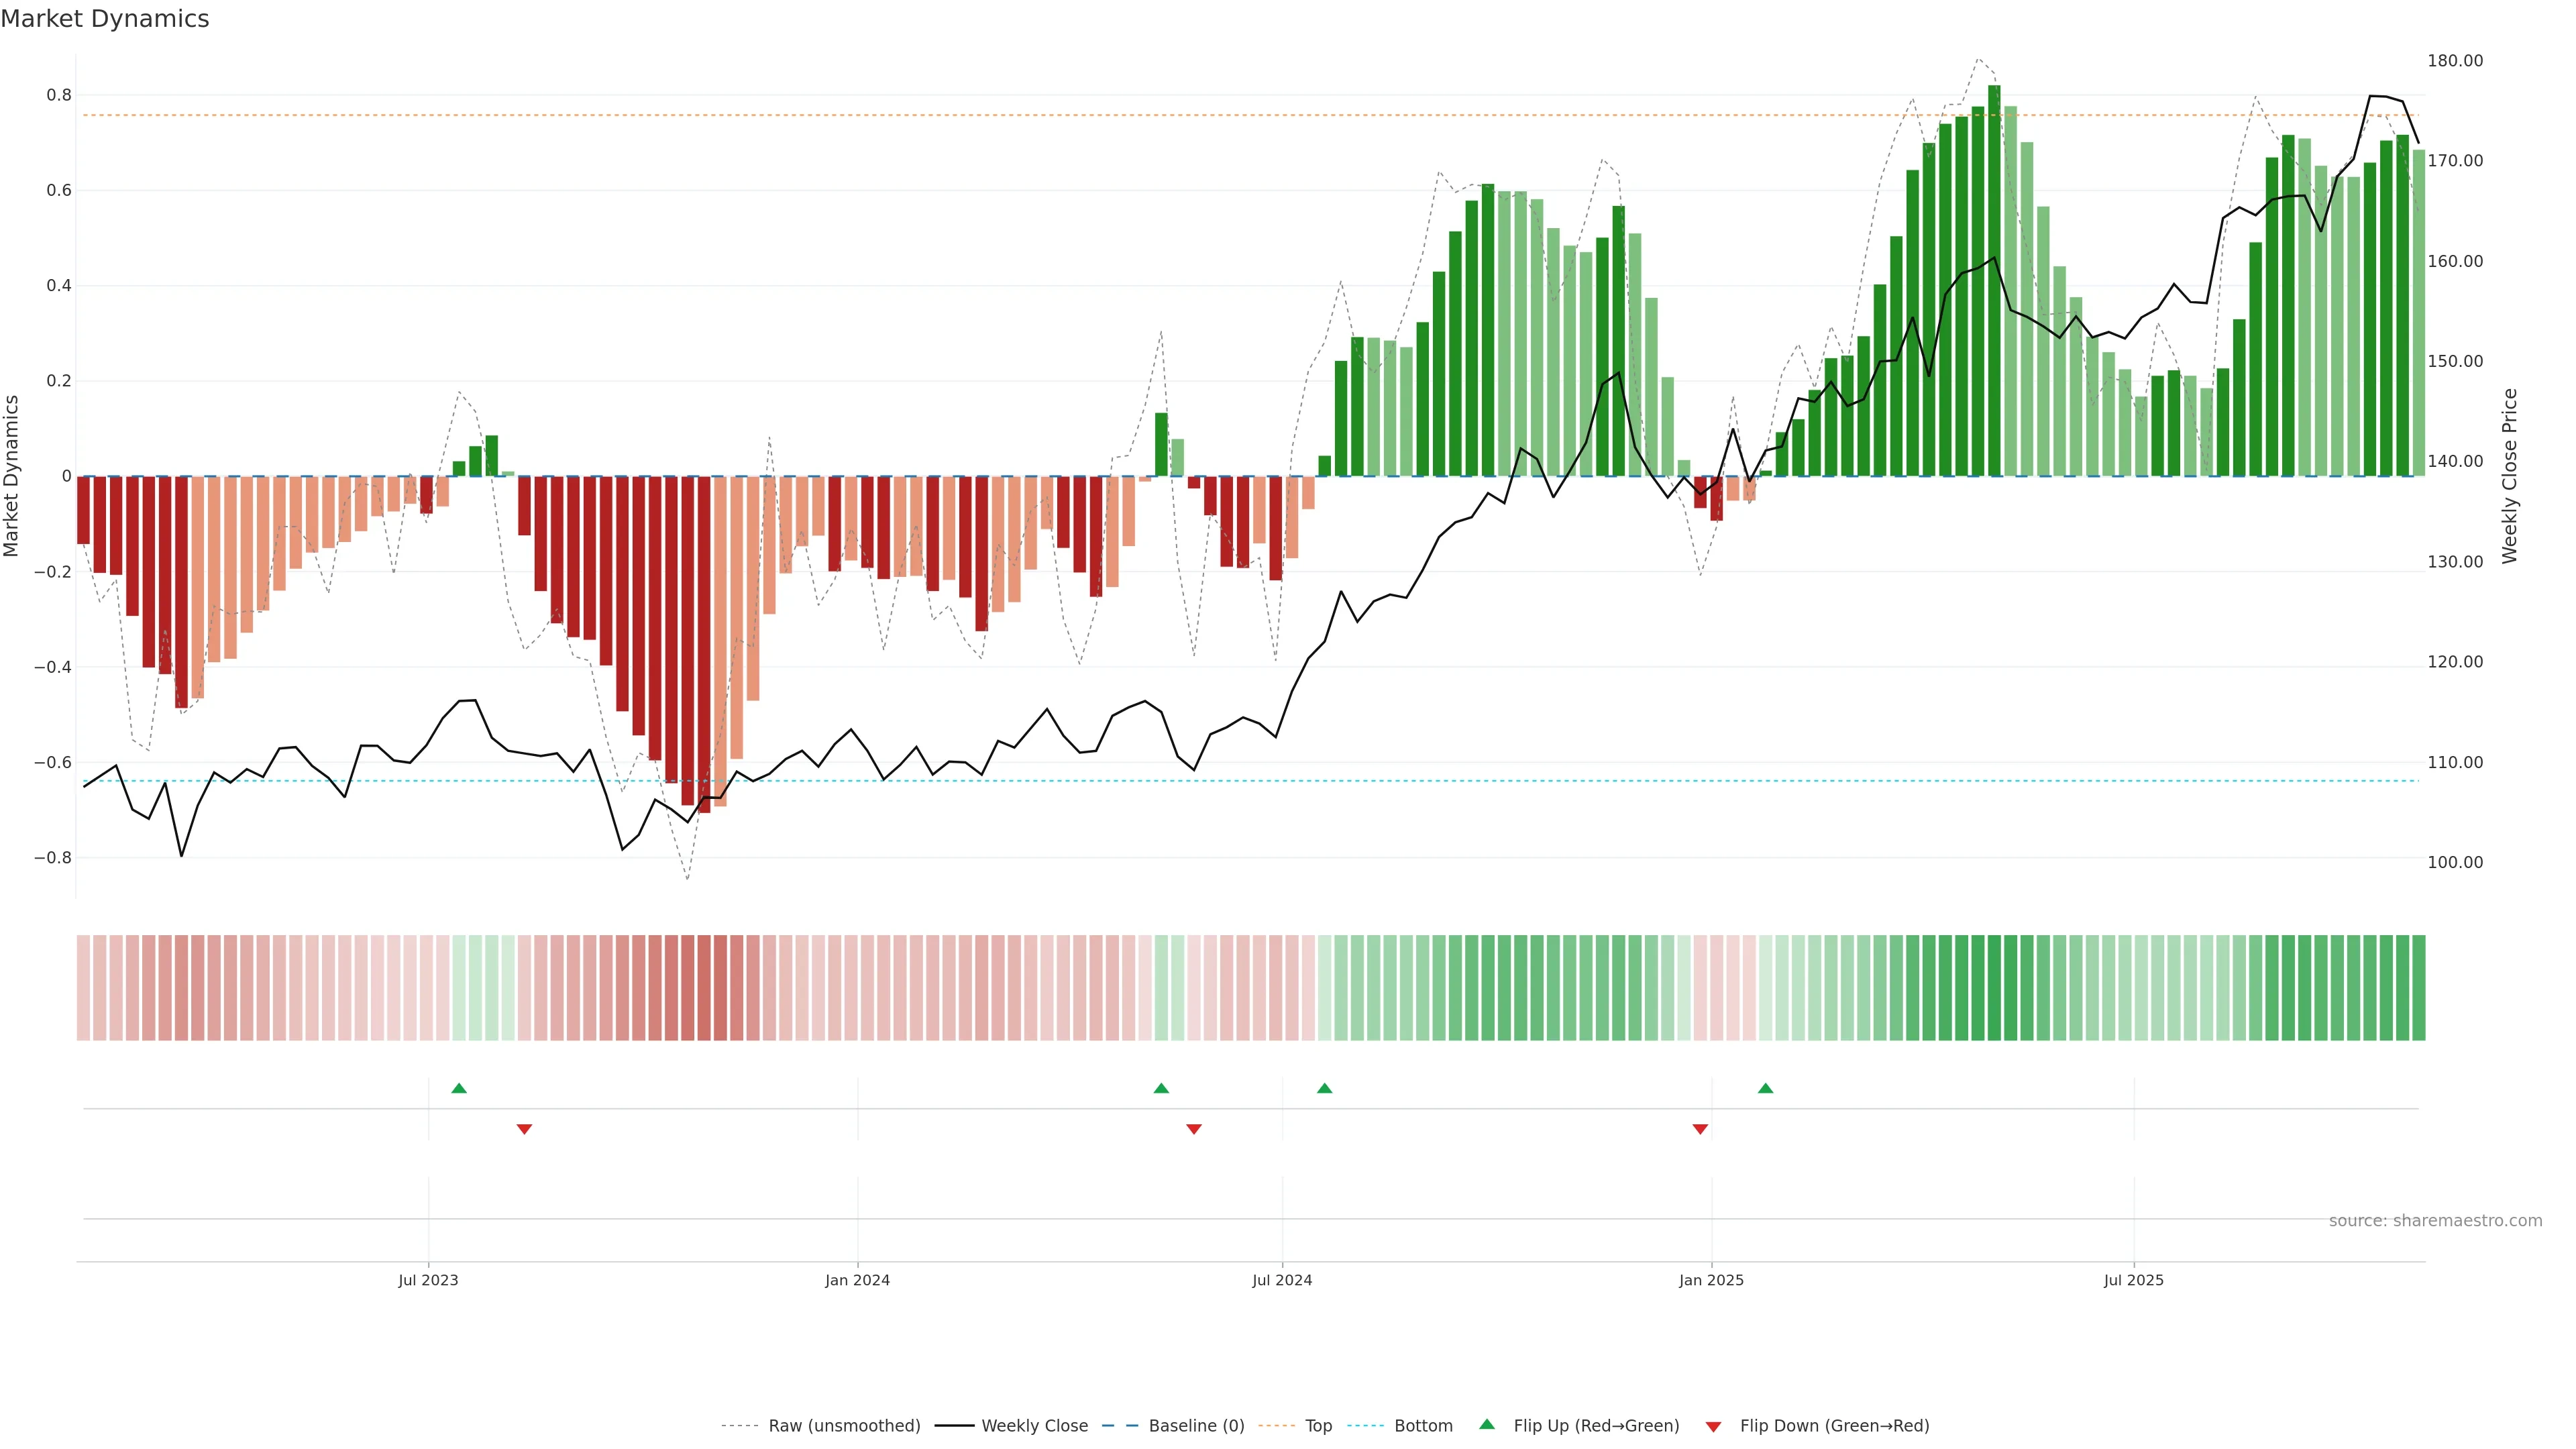Click the green Flip Up legend triangle icon
Screen dimensions: 2576x1449
point(1487,1424)
